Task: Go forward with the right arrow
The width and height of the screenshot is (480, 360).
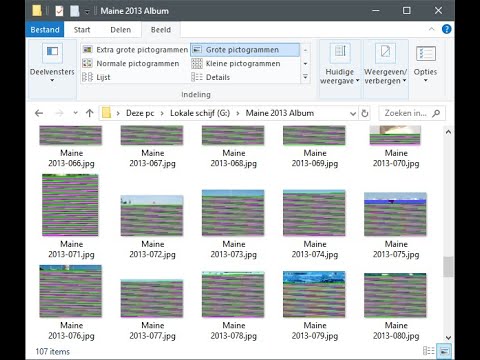Action: coord(59,113)
